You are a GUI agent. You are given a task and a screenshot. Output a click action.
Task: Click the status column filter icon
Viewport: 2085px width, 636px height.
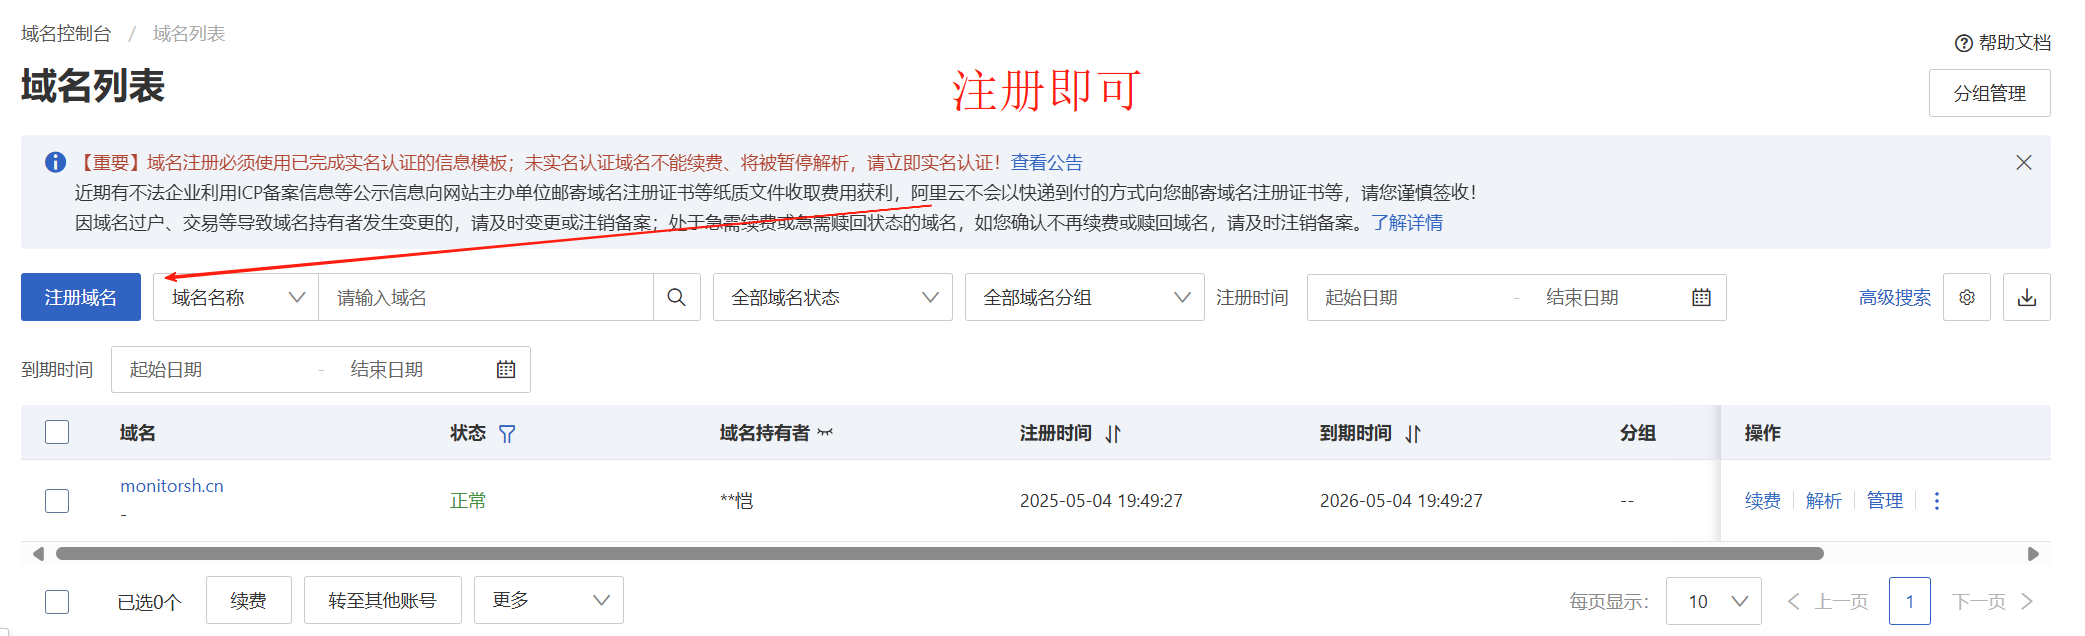click(x=507, y=434)
